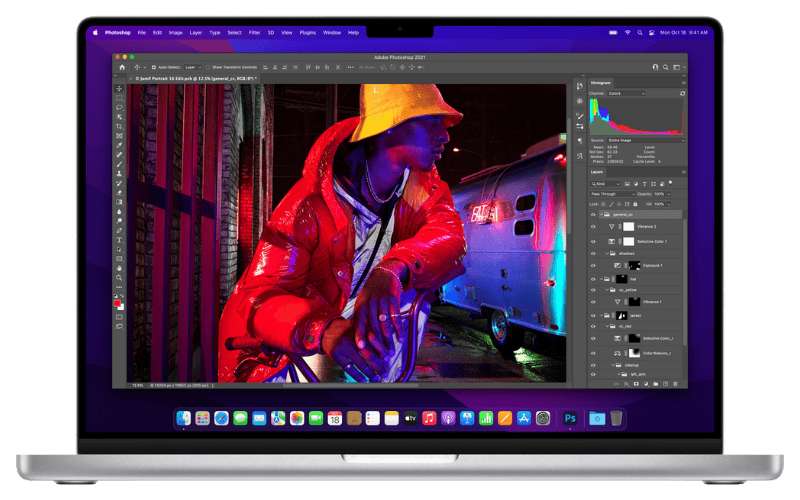
Task: Select the Clone Stamp tool
Action: pos(119,173)
